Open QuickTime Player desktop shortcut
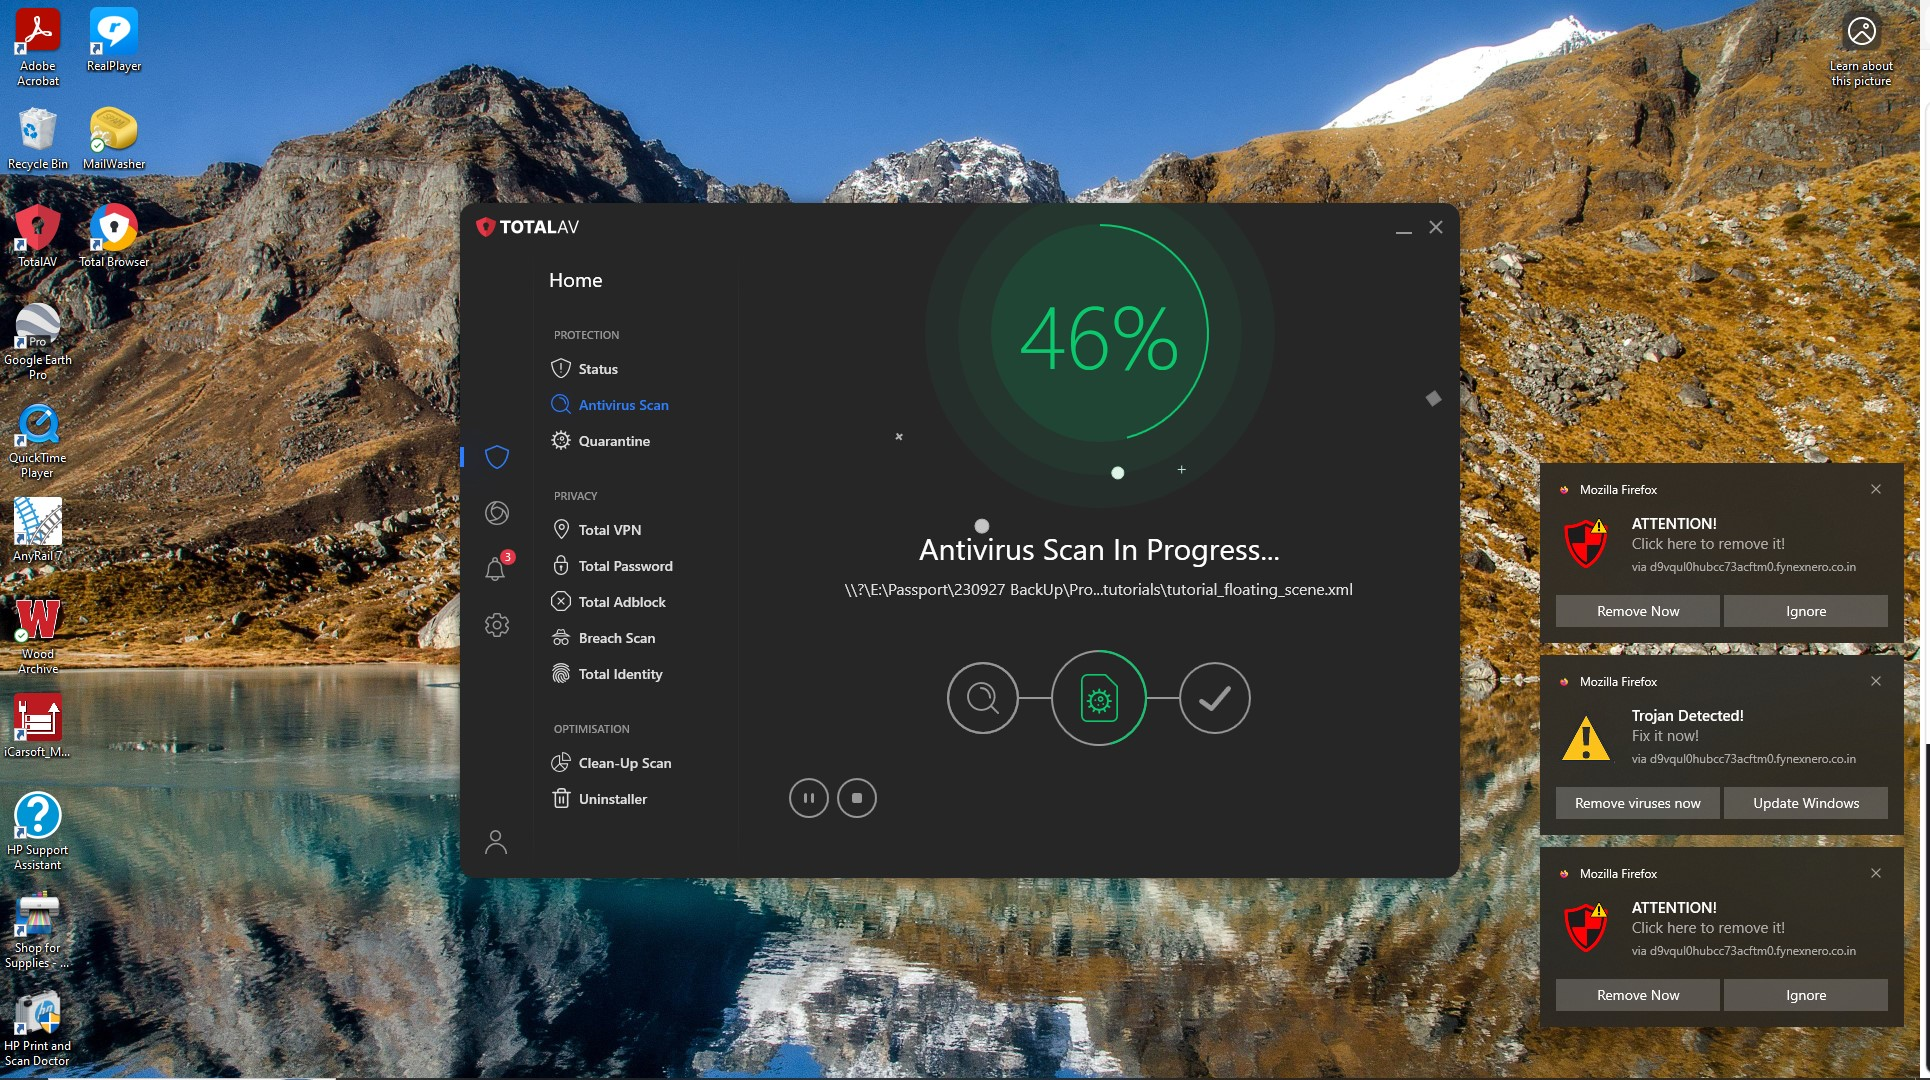The width and height of the screenshot is (1930, 1080). pos(38,441)
